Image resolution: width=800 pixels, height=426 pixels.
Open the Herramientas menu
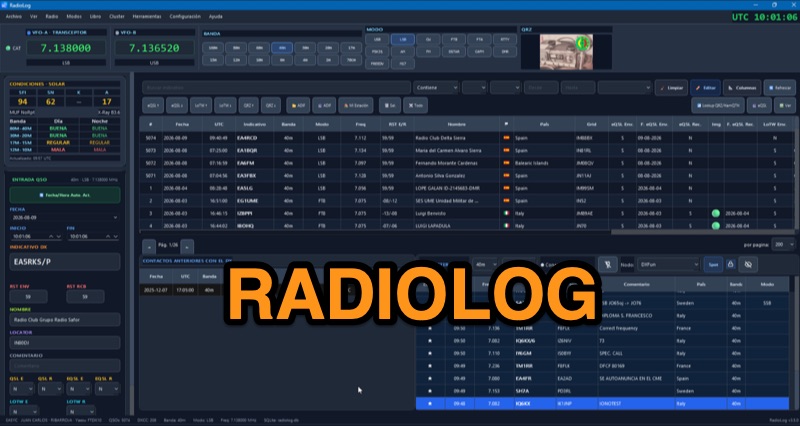click(147, 16)
